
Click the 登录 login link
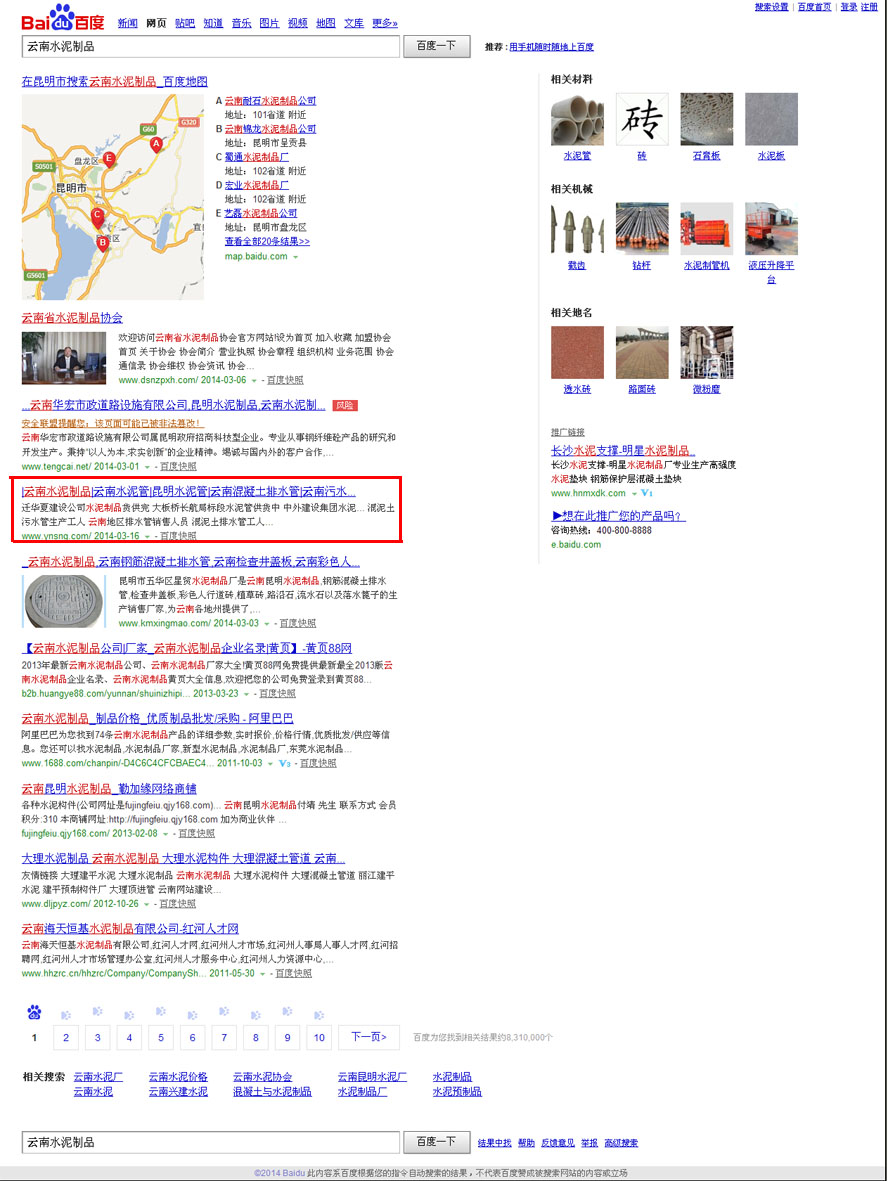848,7
